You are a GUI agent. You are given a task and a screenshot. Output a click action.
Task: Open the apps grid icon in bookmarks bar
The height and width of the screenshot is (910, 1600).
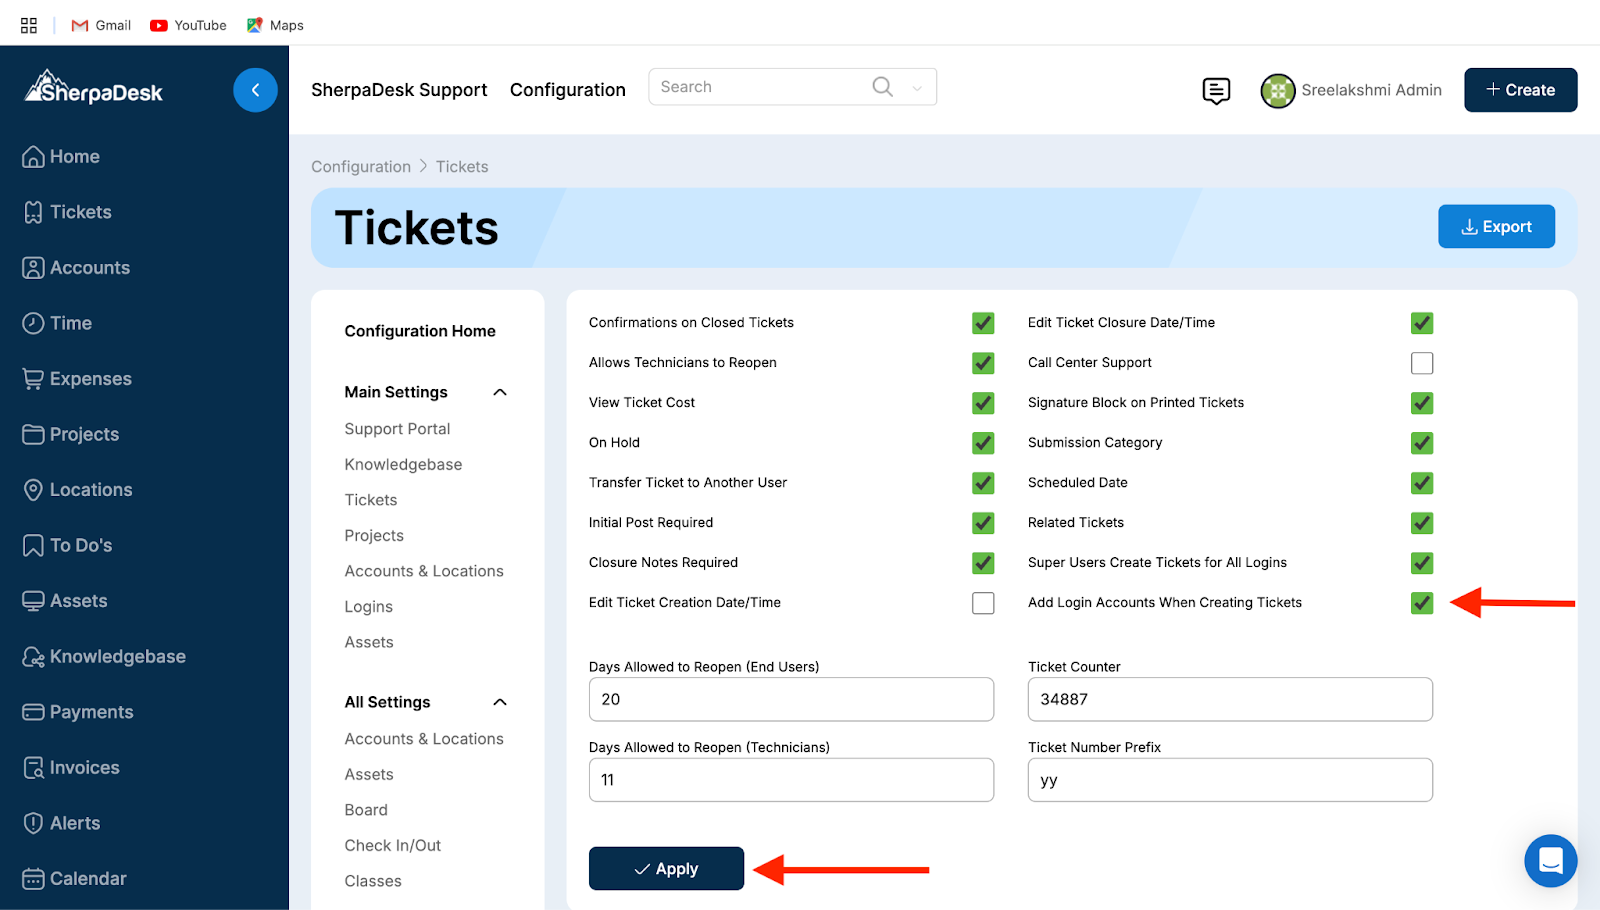click(x=29, y=25)
